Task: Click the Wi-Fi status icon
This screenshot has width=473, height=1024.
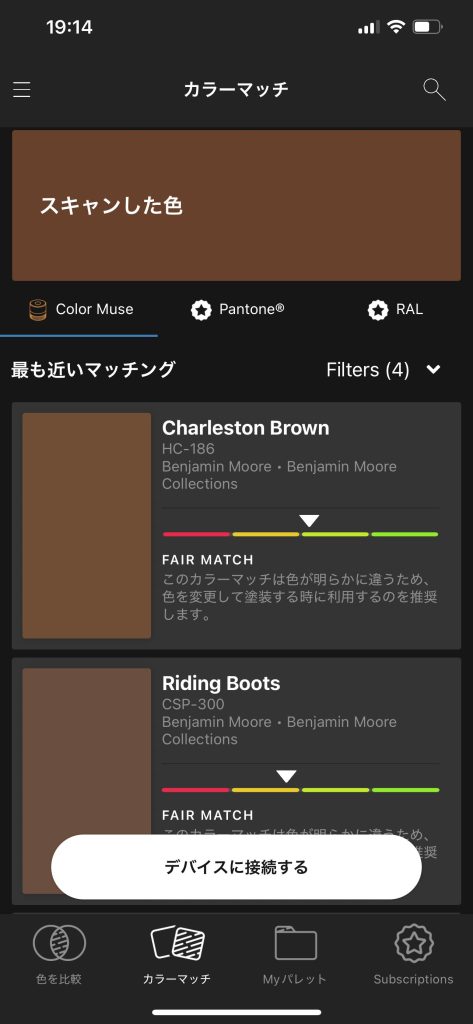Action: click(x=395, y=27)
